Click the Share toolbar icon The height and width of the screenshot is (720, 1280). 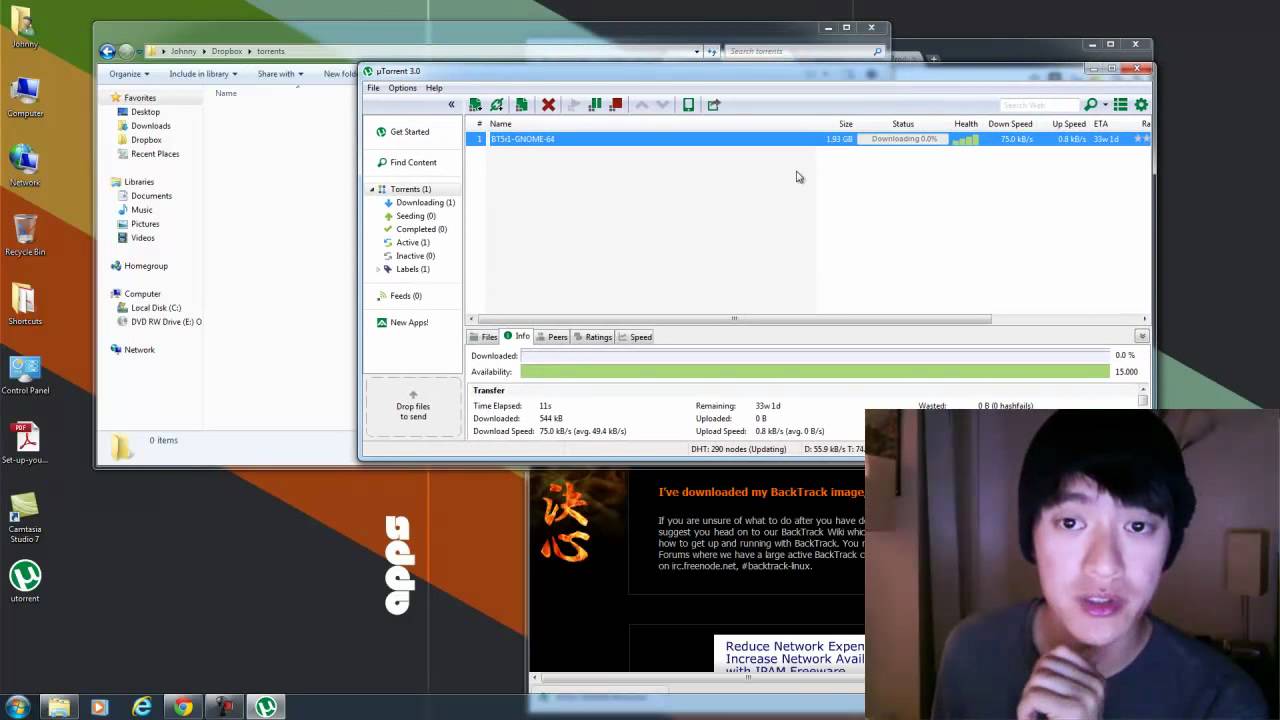(x=713, y=104)
